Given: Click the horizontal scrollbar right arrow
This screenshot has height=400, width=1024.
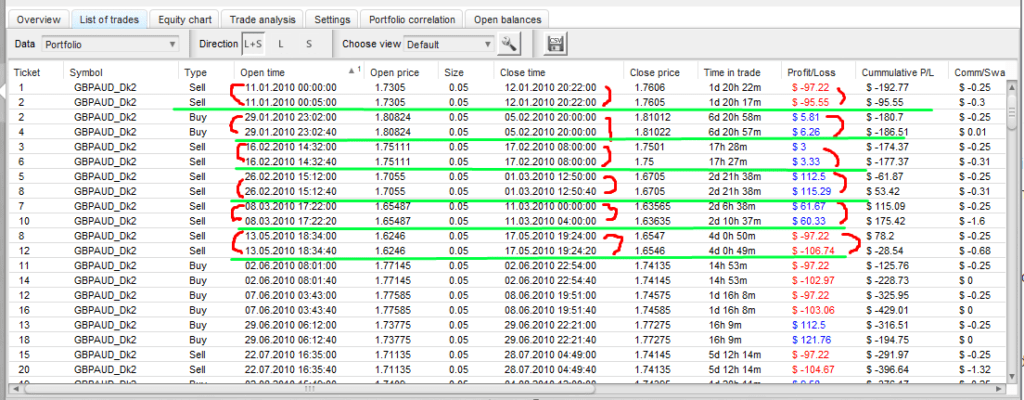Looking at the screenshot, I should point(1001,388).
